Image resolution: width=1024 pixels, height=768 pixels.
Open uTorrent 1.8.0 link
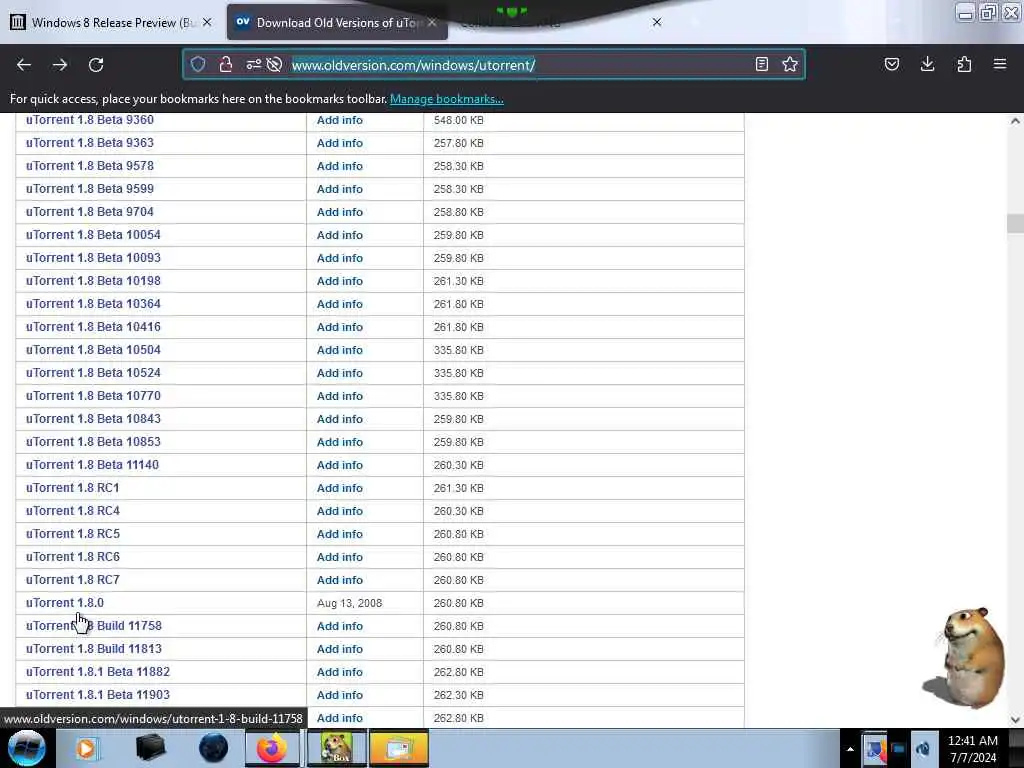[x=65, y=603]
